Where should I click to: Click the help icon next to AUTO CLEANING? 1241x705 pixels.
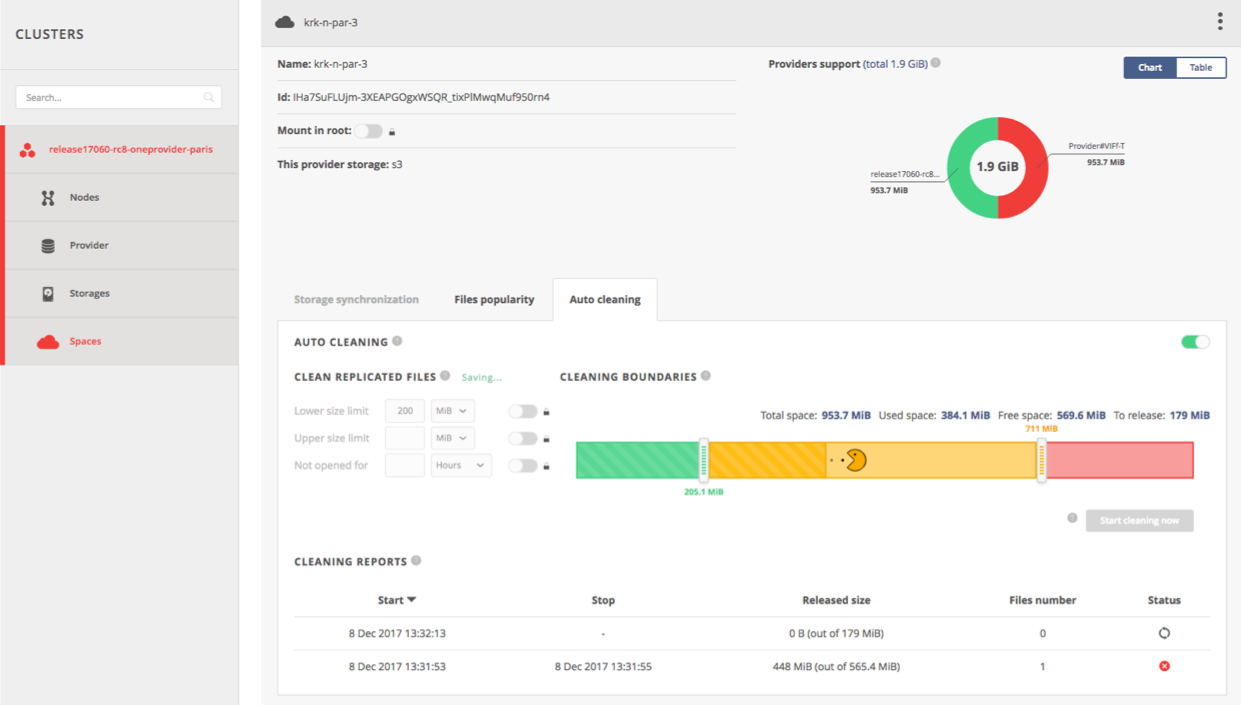tap(397, 341)
